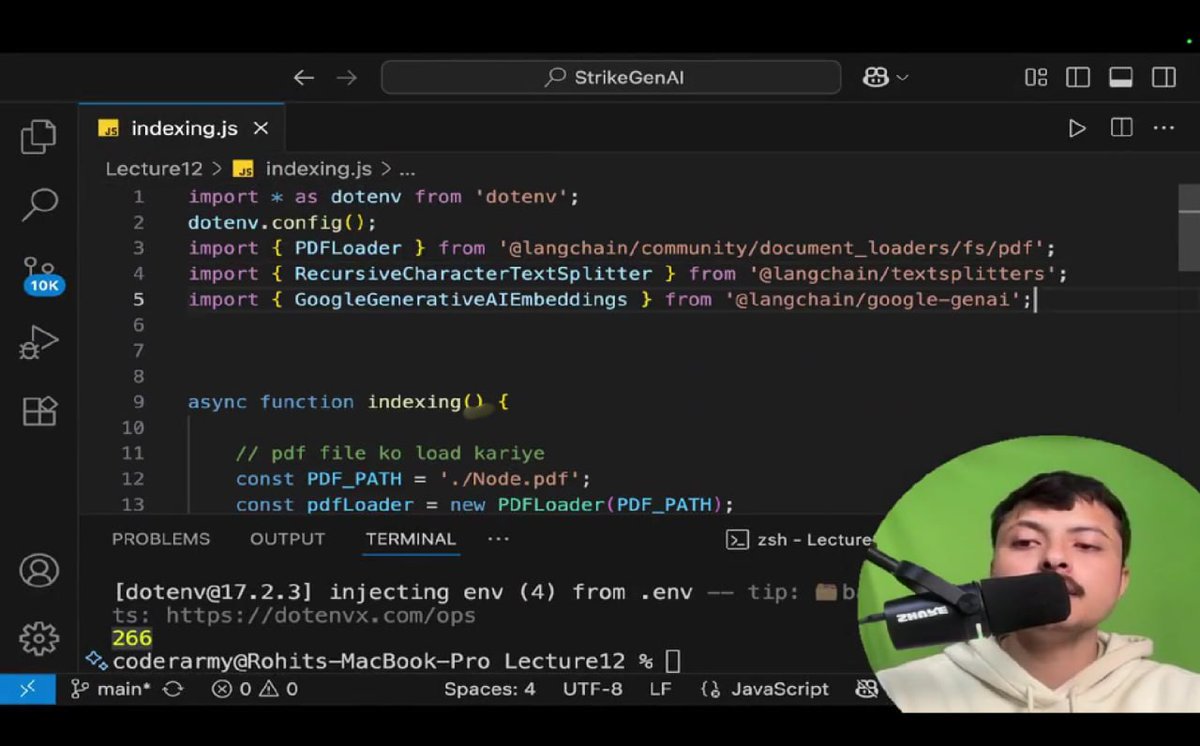Expand the Copilot menu chevron
The height and width of the screenshot is (746, 1200).
point(902,77)
